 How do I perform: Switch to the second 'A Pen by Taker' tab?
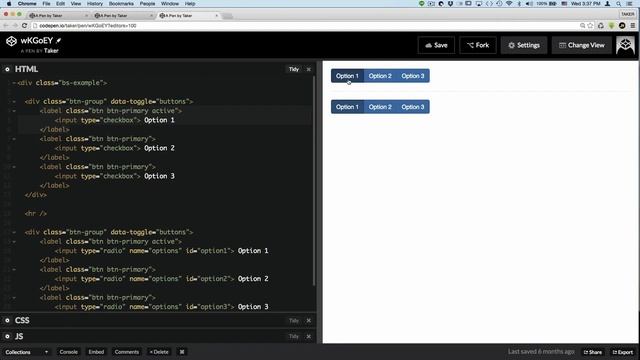tap(123, 16)
